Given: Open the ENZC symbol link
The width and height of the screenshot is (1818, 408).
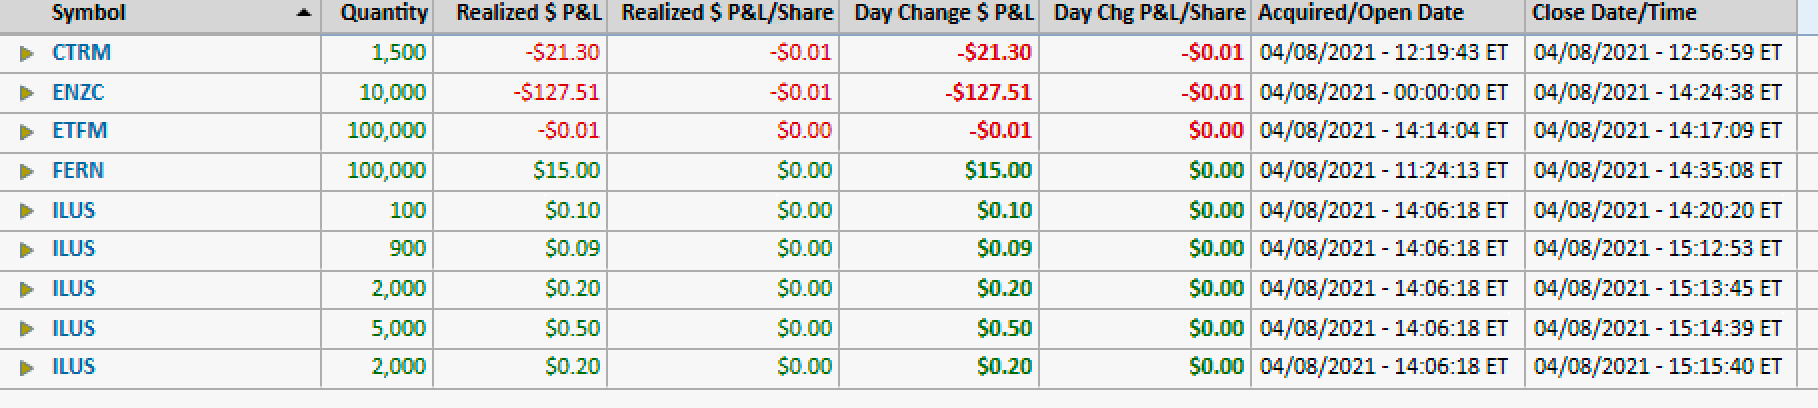Looking at the screenshot, I should click(78, 93).
